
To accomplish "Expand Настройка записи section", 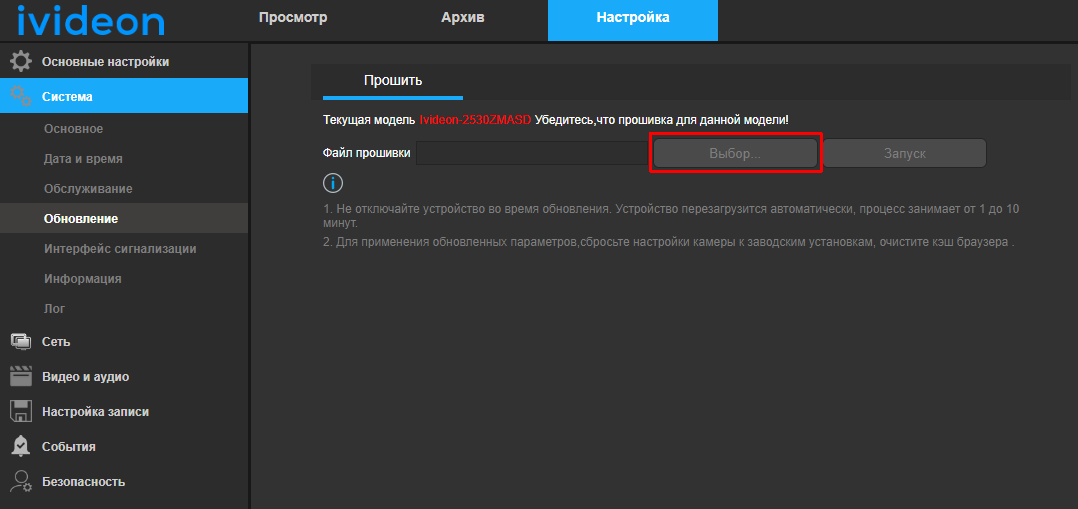I will pyautogui.click(x=124, y=411).
